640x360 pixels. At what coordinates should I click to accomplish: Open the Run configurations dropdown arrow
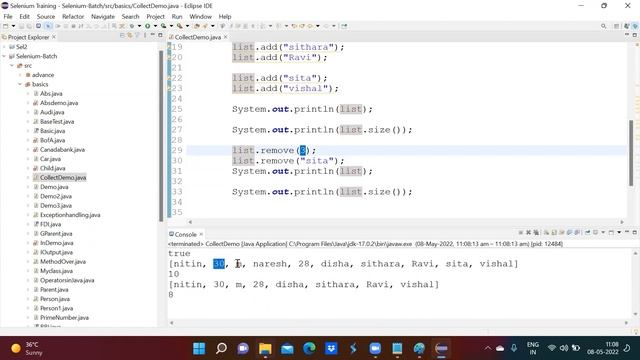click(x=155, y=26)
